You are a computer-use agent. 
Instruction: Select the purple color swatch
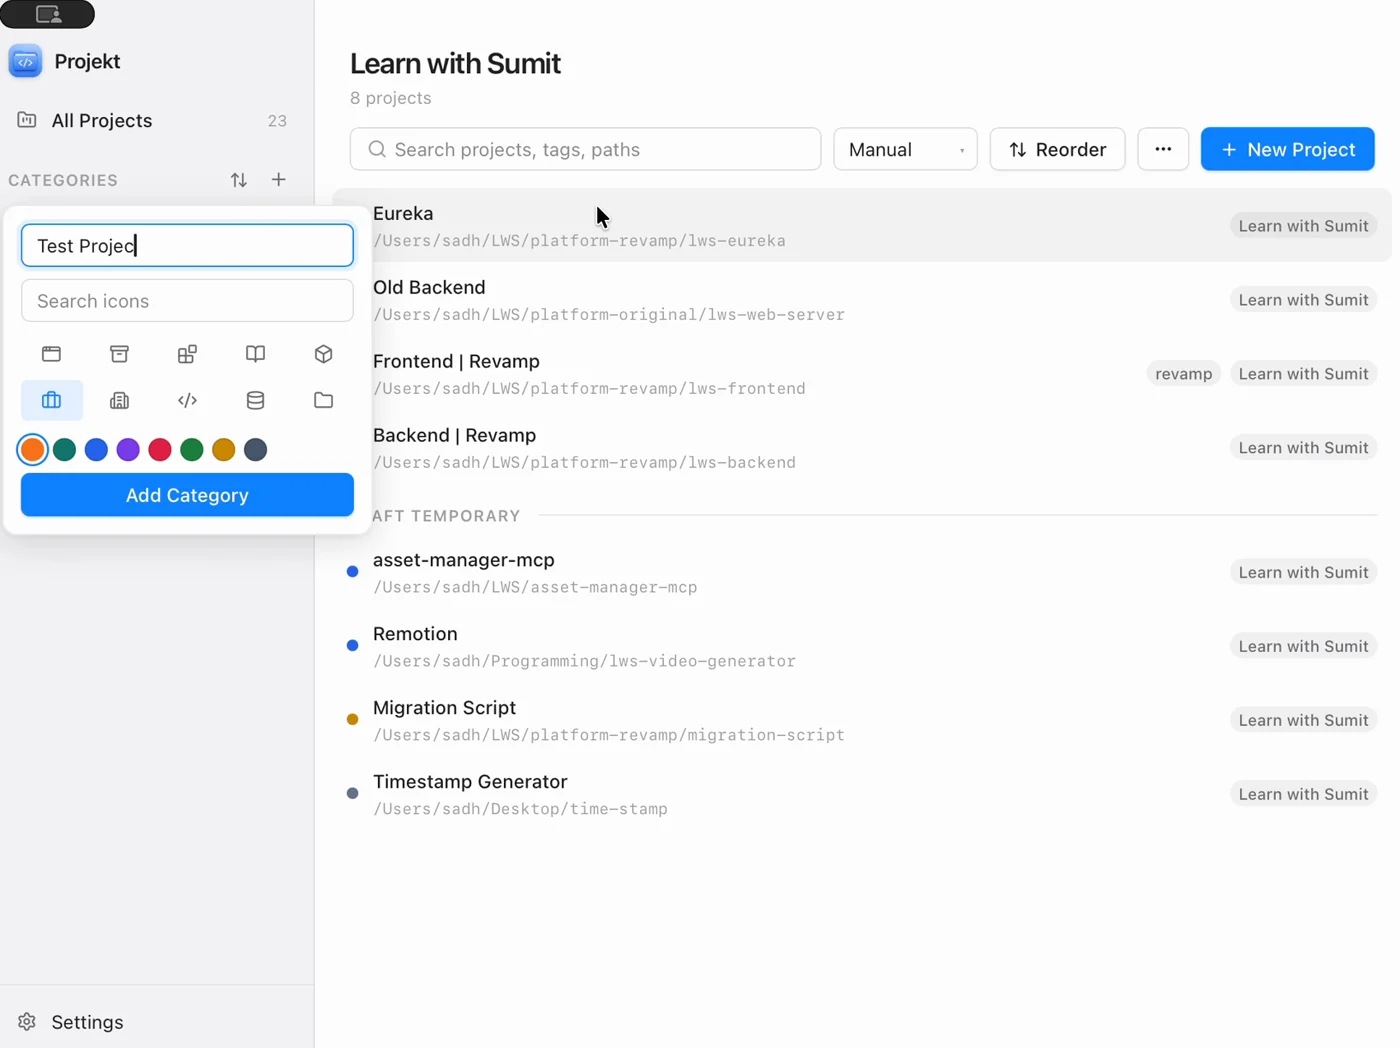coord(128,450)
